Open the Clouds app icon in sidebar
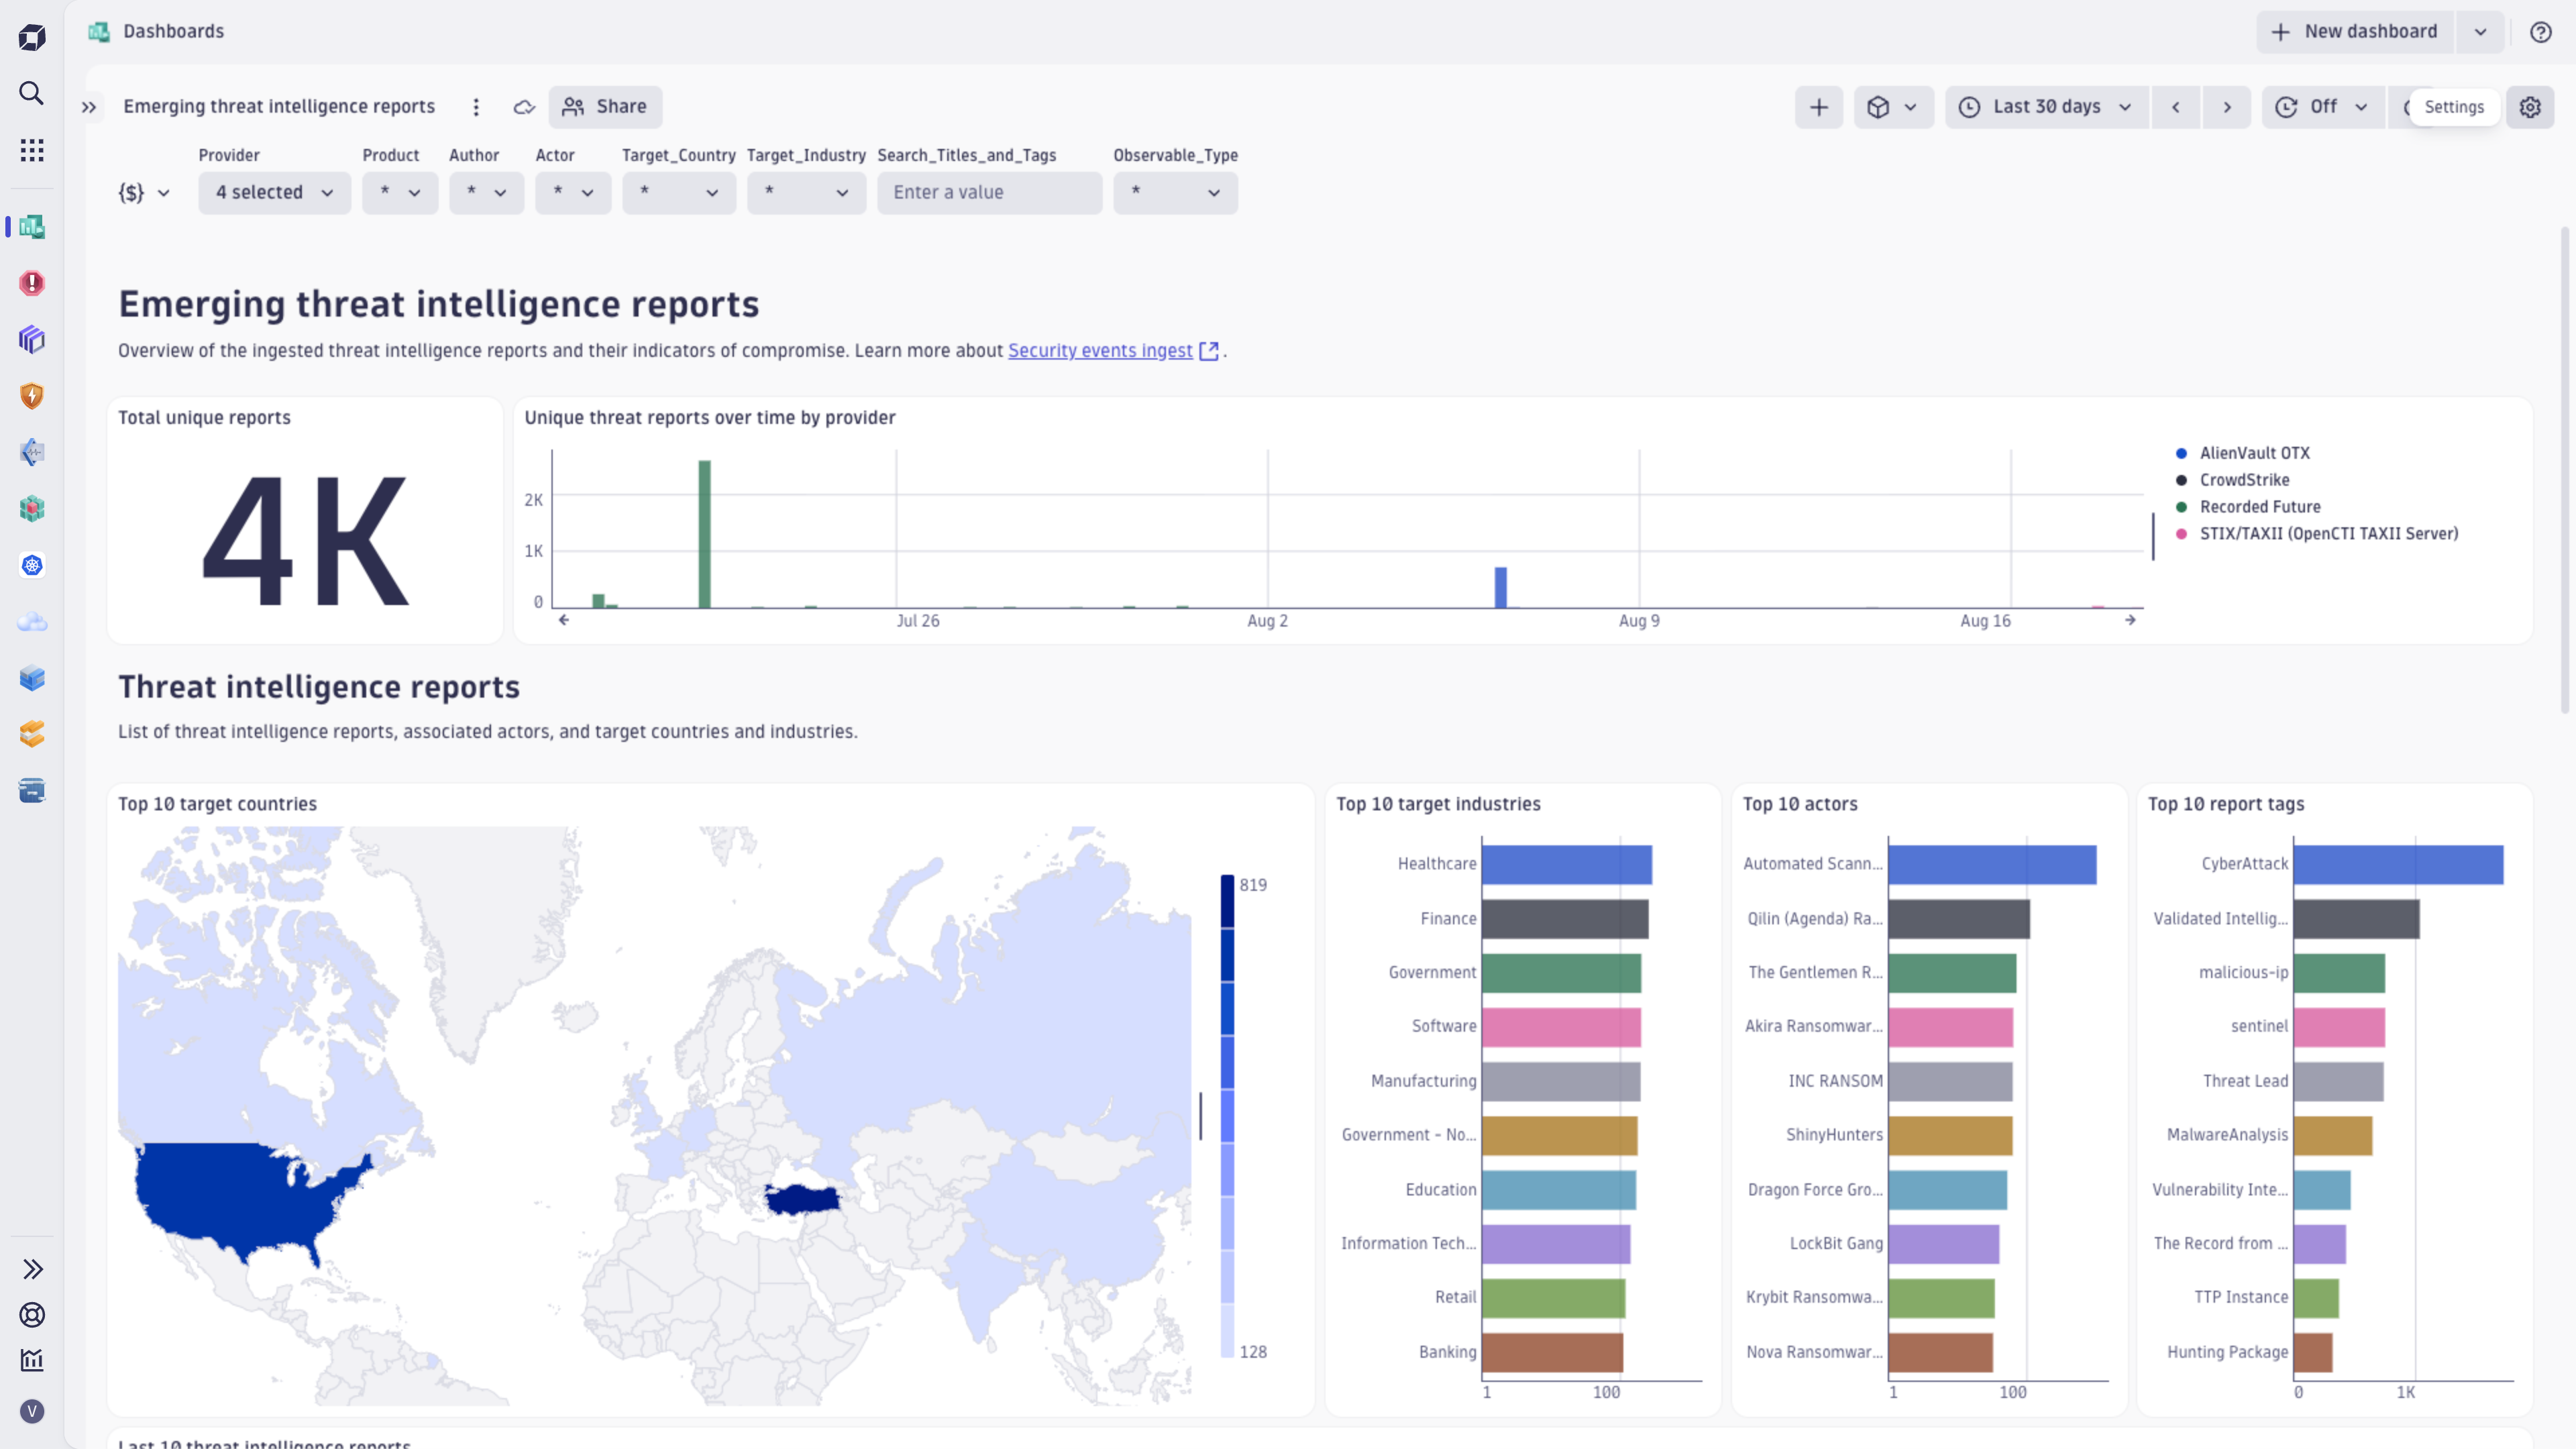This screenshot has height=1449, width=2576. [32, 622]
